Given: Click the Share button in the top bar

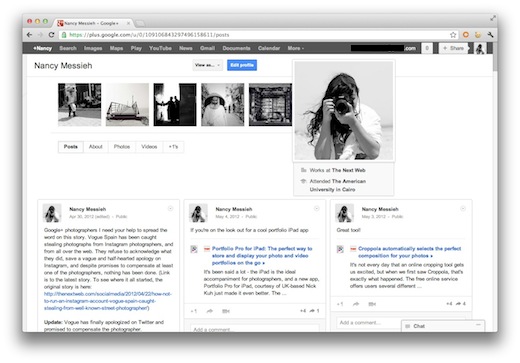Looking at the screenshot, I should coord(453,48).
